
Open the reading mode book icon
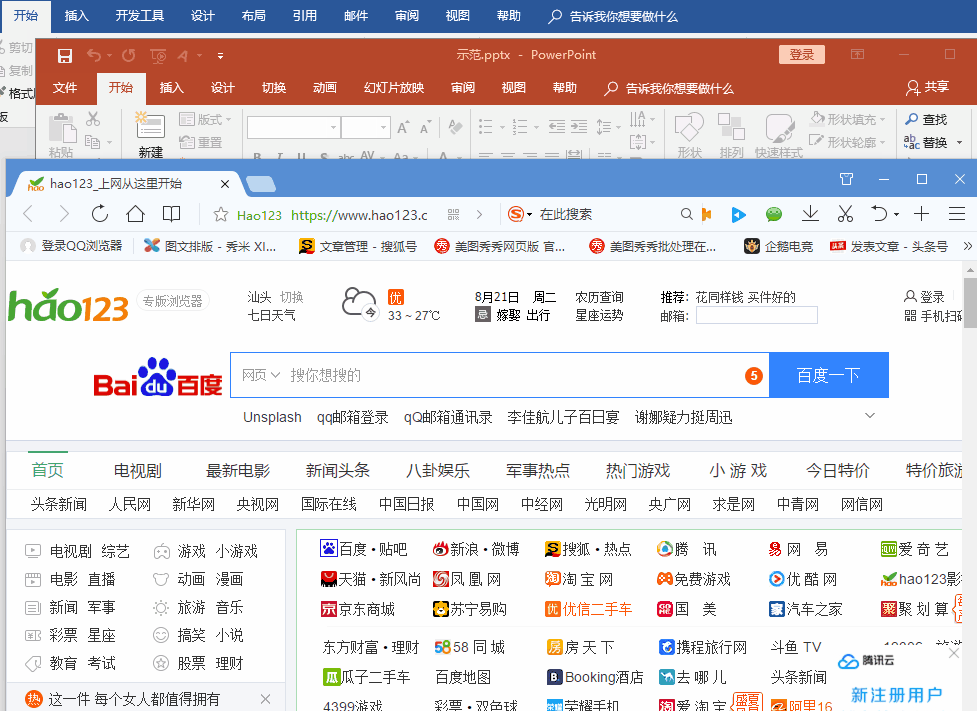click(x=171, y=213)
